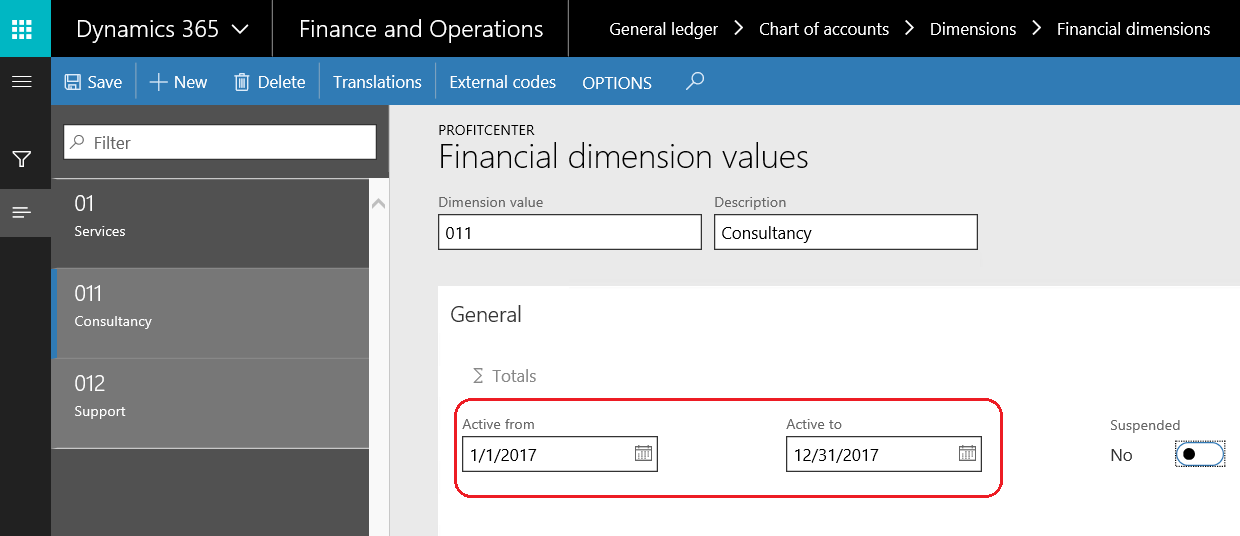Open the filter pane funnel icon

click(22, 159)
